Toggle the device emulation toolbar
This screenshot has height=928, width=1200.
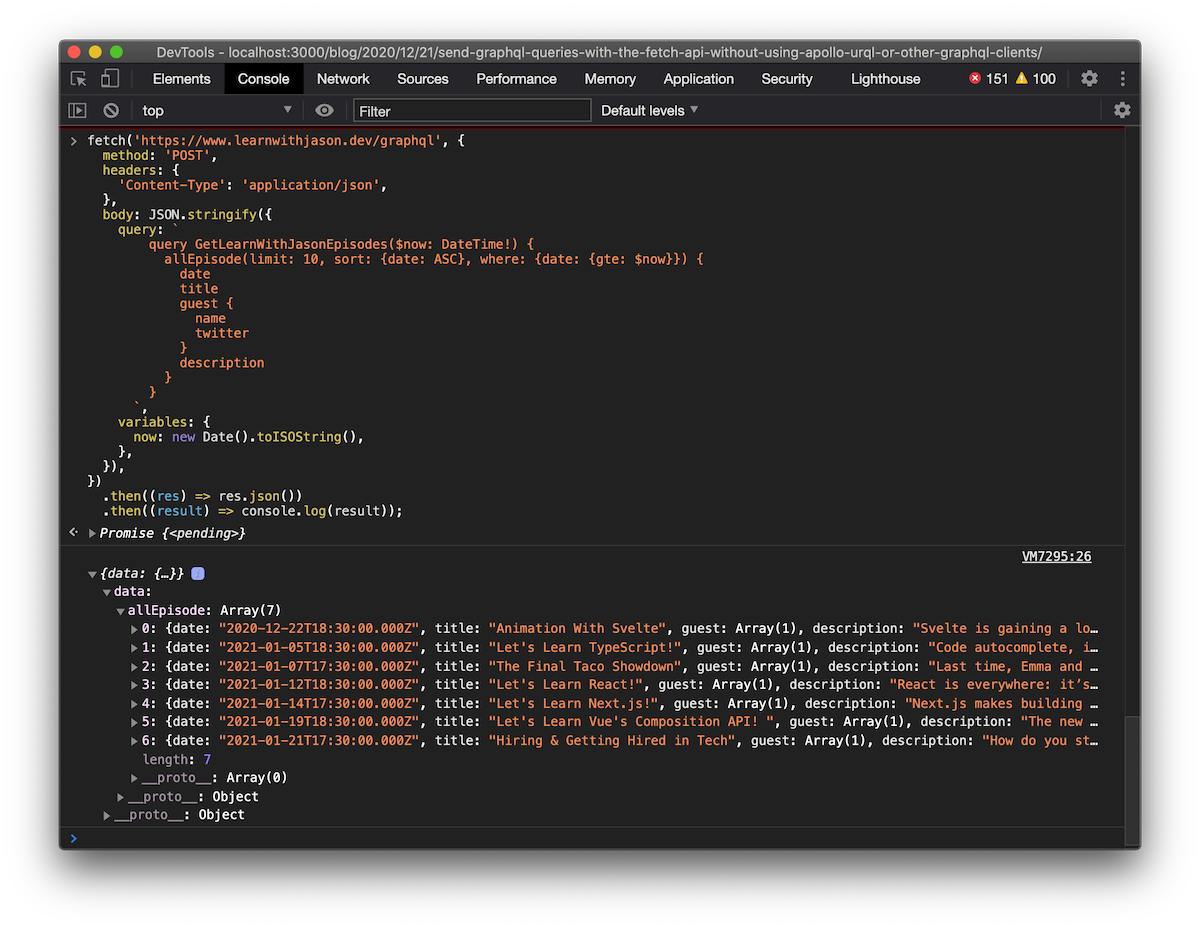pos(110,78)
